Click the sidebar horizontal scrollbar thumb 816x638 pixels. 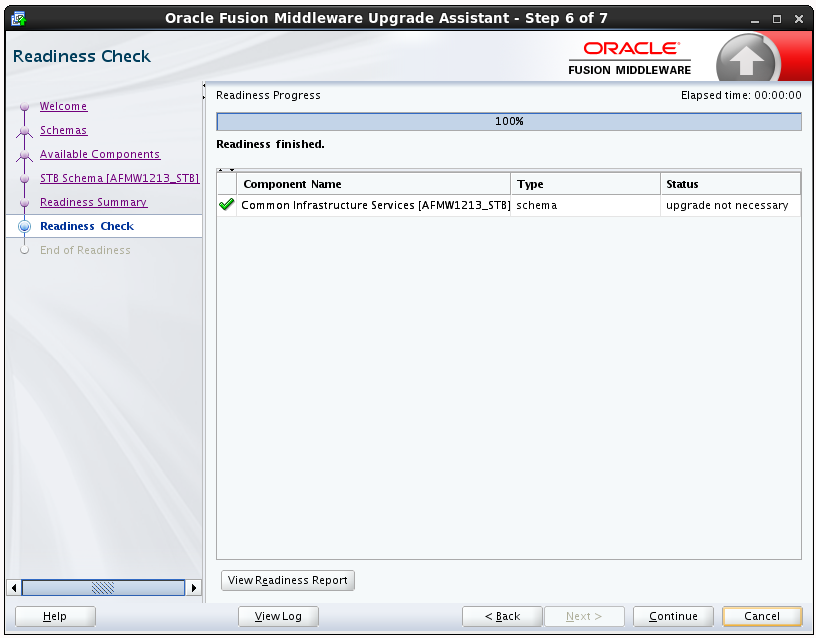103,588
